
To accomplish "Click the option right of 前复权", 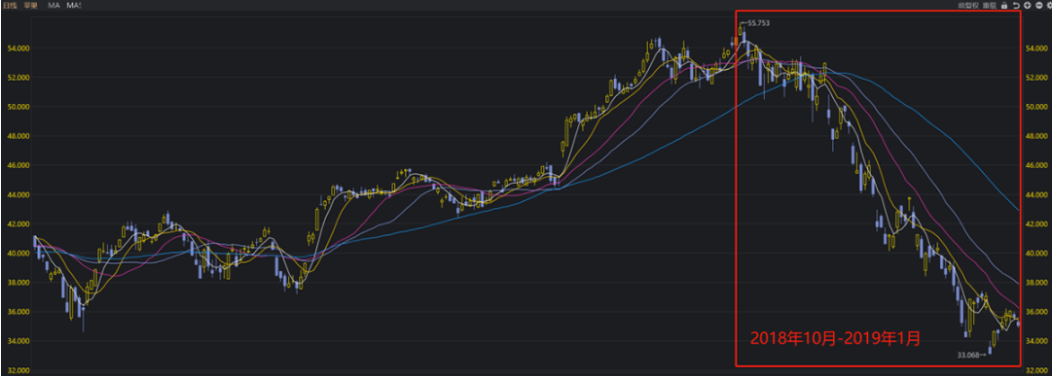I will pos(990,5).
